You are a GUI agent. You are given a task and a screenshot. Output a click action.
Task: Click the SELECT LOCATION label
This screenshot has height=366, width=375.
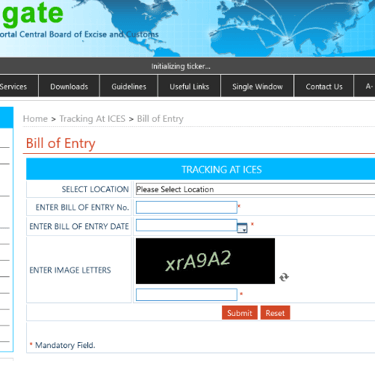(95, 189)
